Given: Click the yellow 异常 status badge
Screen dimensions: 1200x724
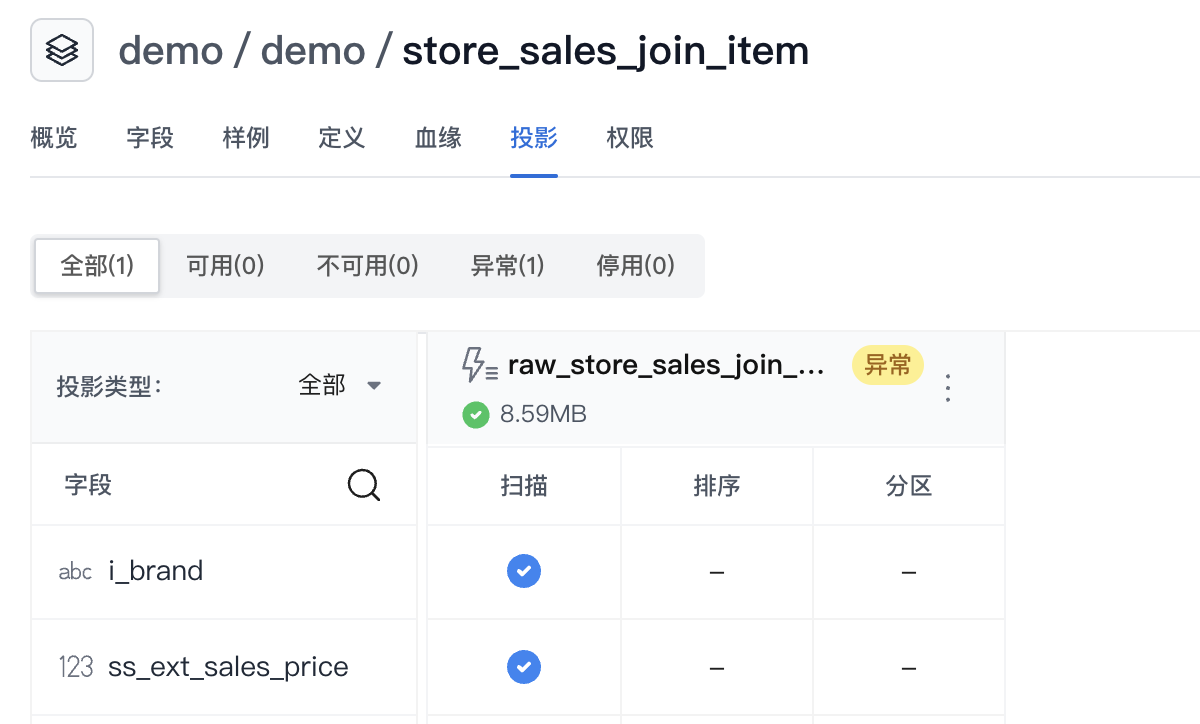Looking at the screenshot, I should pyautogui.click(x=887, y=366).
